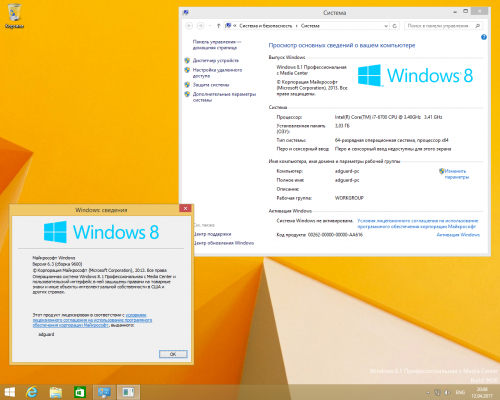The image size is (500, 400).
Task: Open the license terms link in activation section
Action: 418,223
